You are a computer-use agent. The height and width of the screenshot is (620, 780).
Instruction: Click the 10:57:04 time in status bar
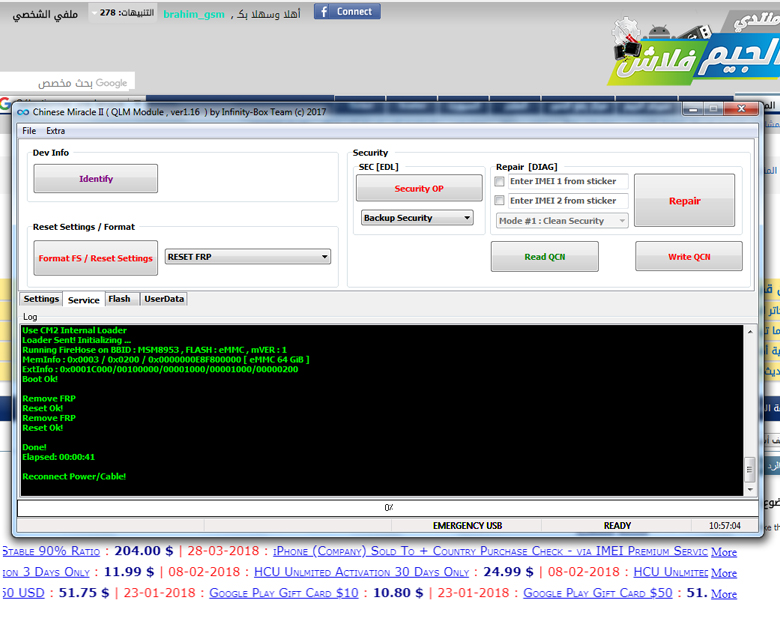724,525
